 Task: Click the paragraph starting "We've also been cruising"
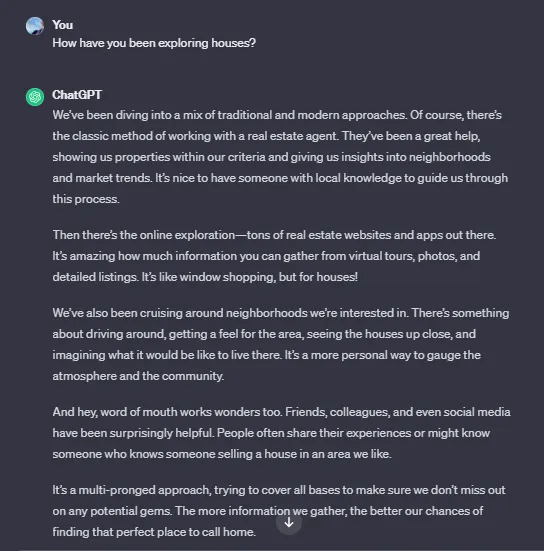tap(281, 344)
